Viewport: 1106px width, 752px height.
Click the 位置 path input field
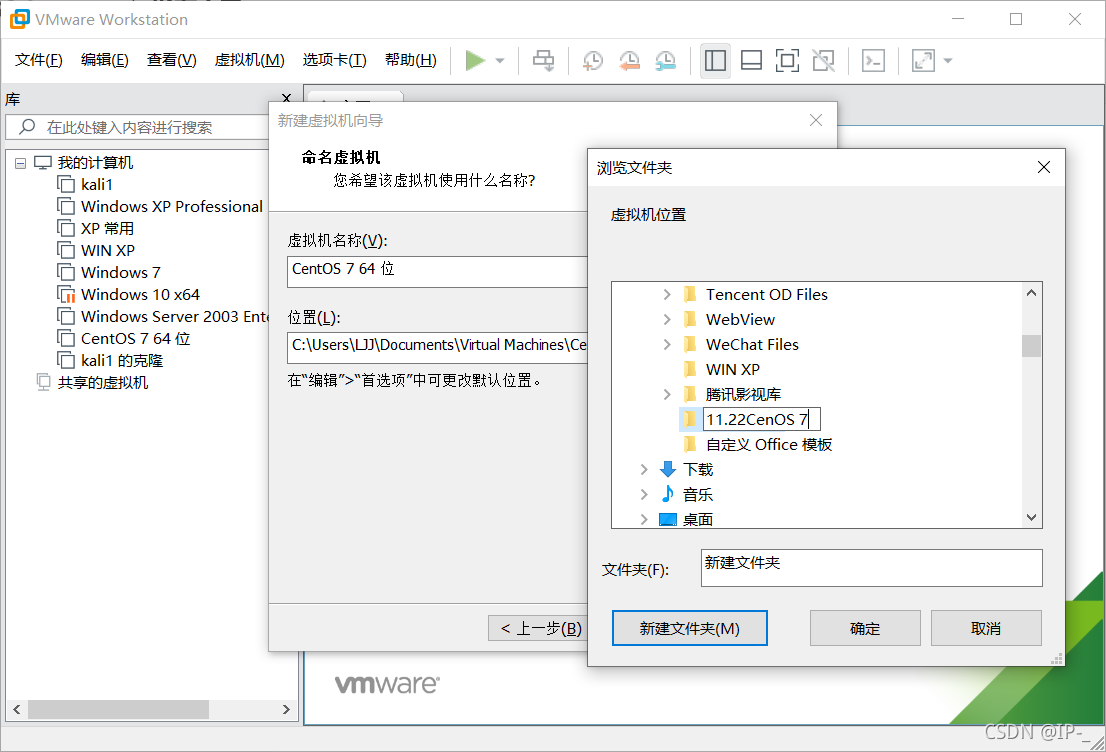coord(437,347)
